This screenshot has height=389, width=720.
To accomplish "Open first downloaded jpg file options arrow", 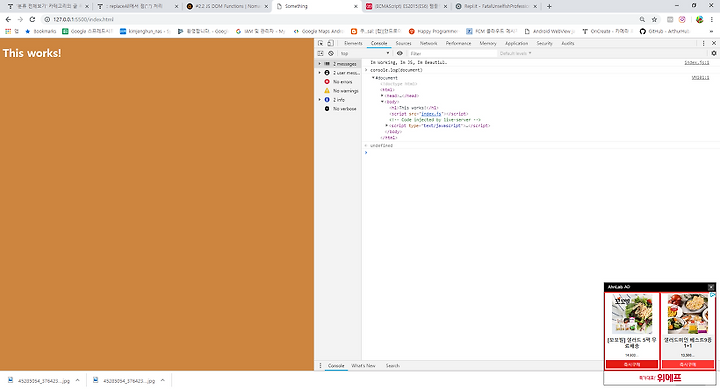I will click(77, 380).
